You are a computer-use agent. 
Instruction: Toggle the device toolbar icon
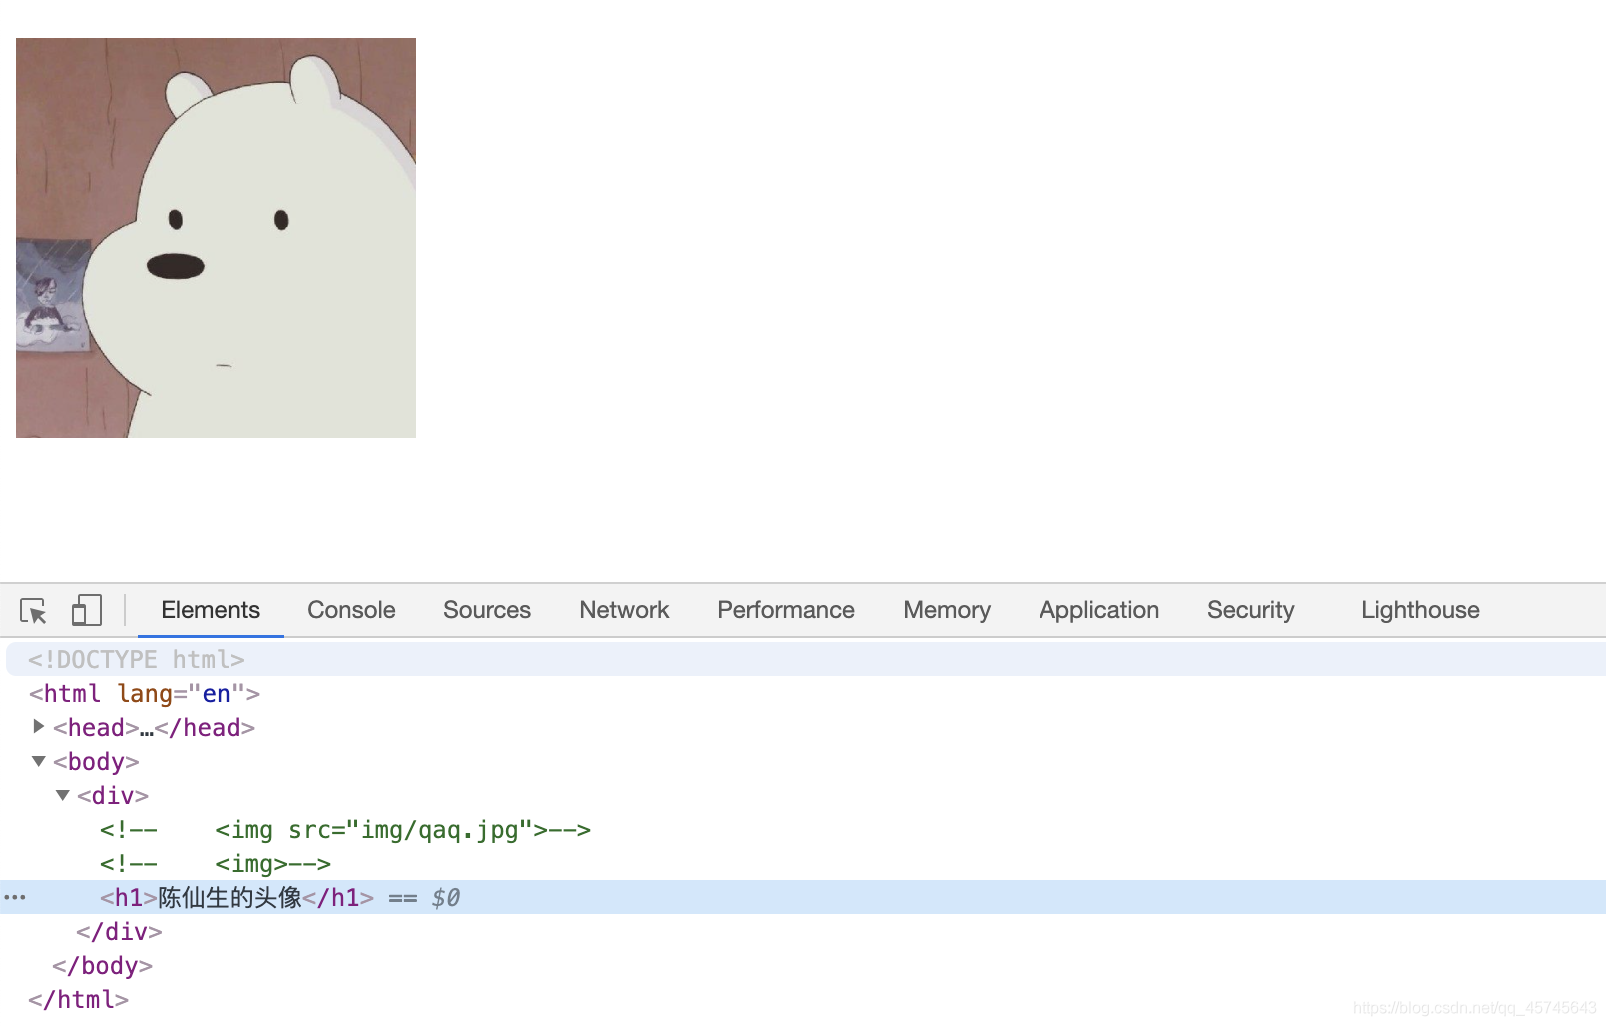[87, 610]
